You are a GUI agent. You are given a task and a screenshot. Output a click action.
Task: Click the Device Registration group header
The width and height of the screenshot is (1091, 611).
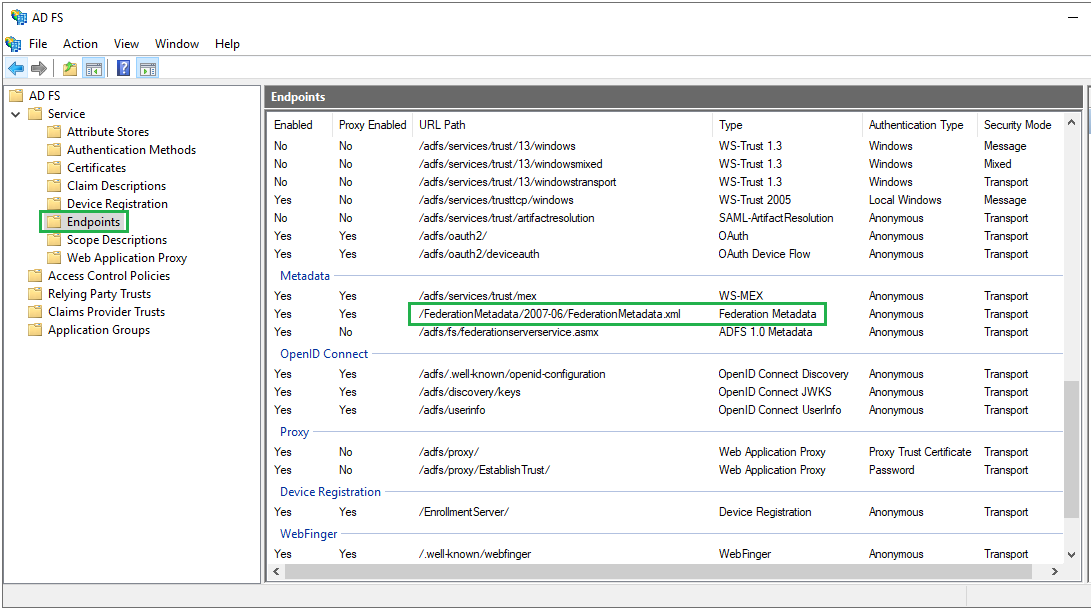click(x=330, y=492)
